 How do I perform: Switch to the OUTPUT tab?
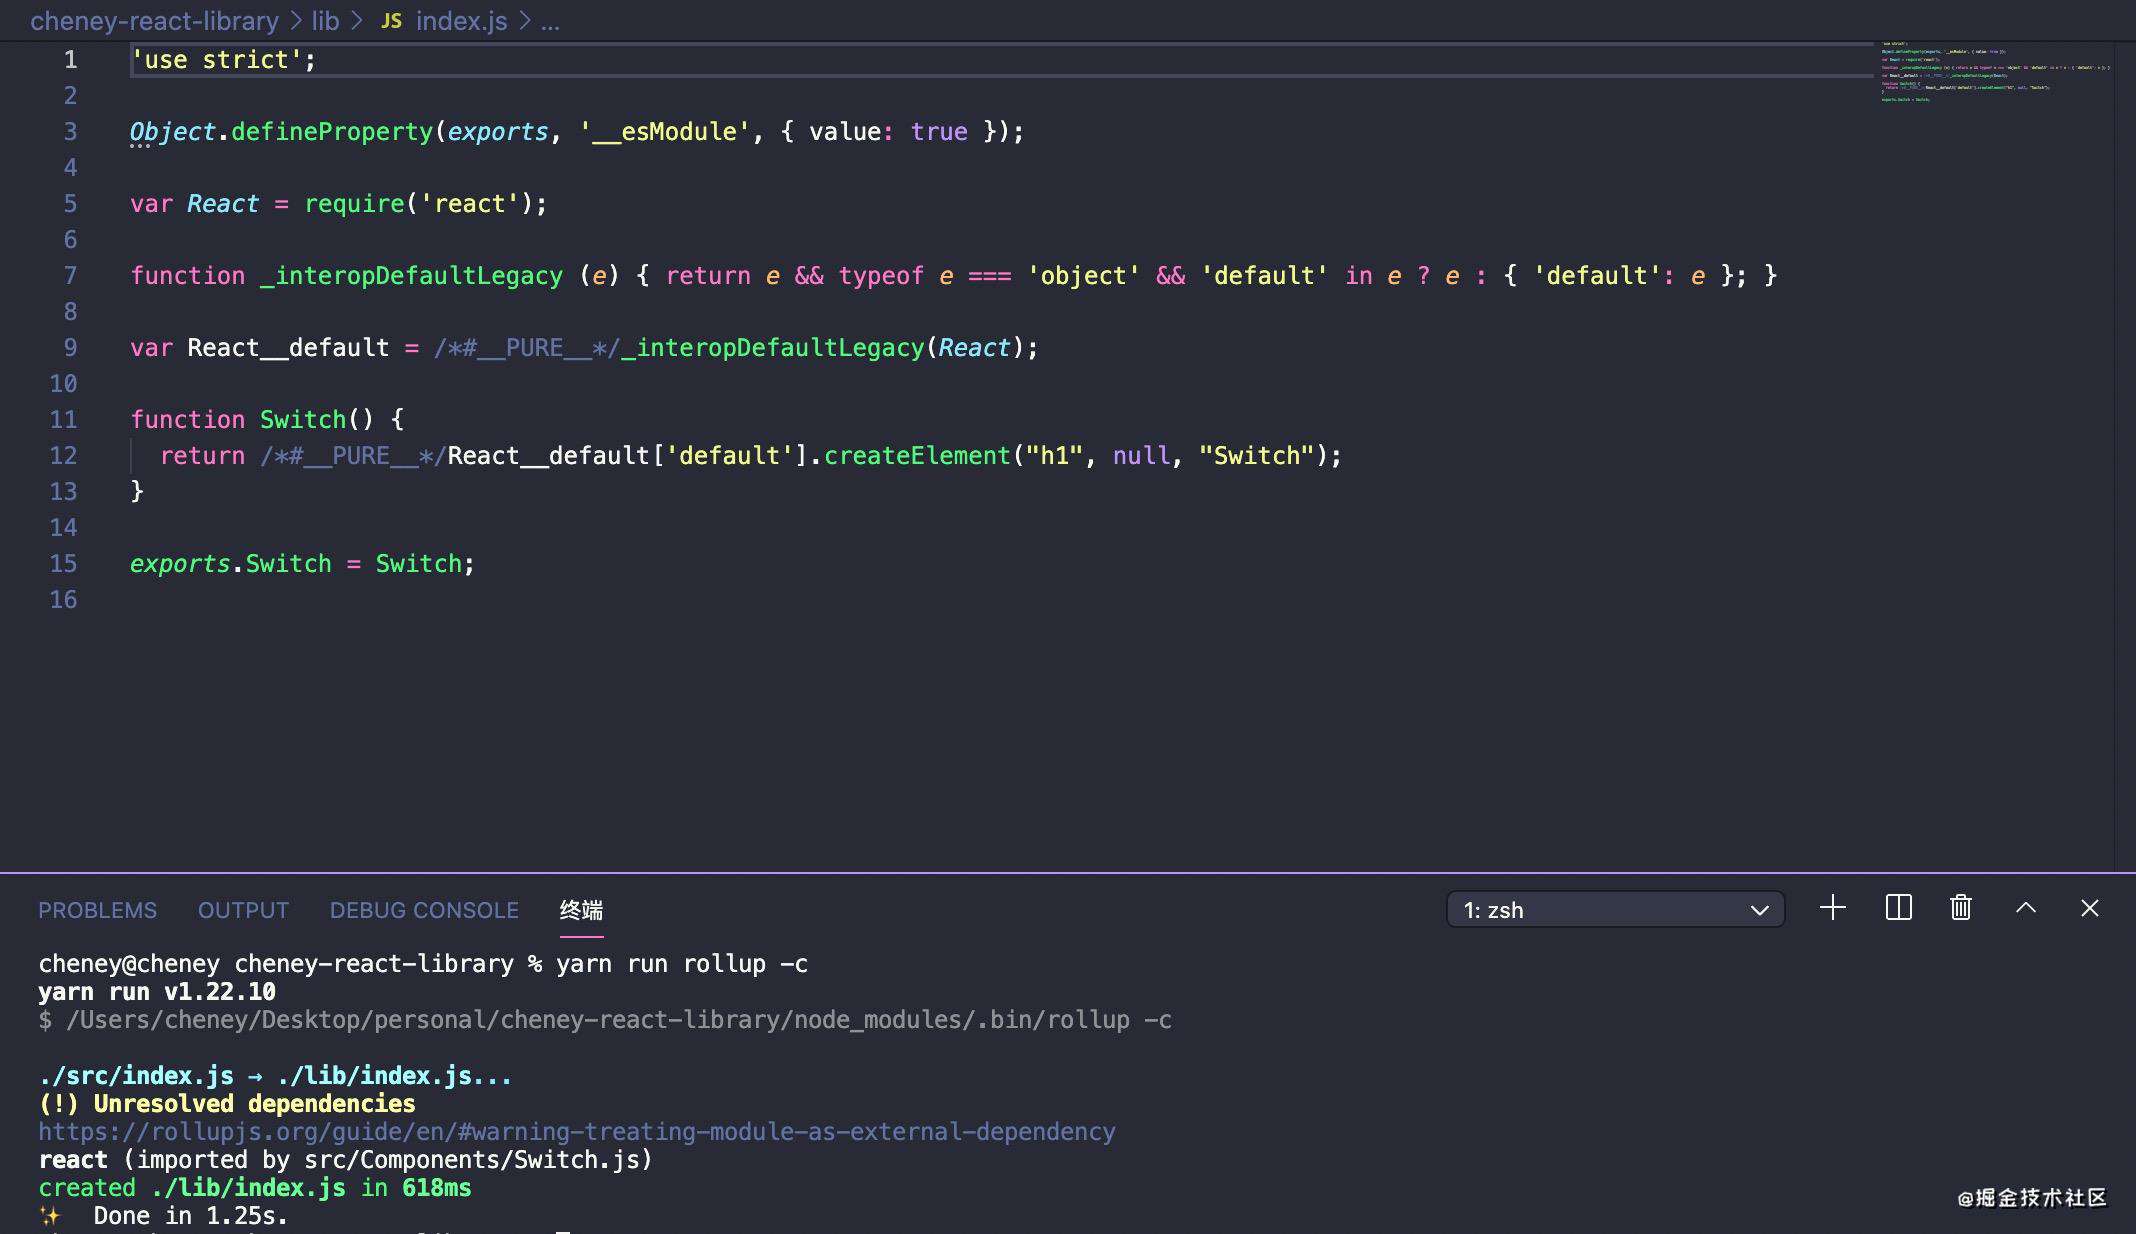coord(243,910)
